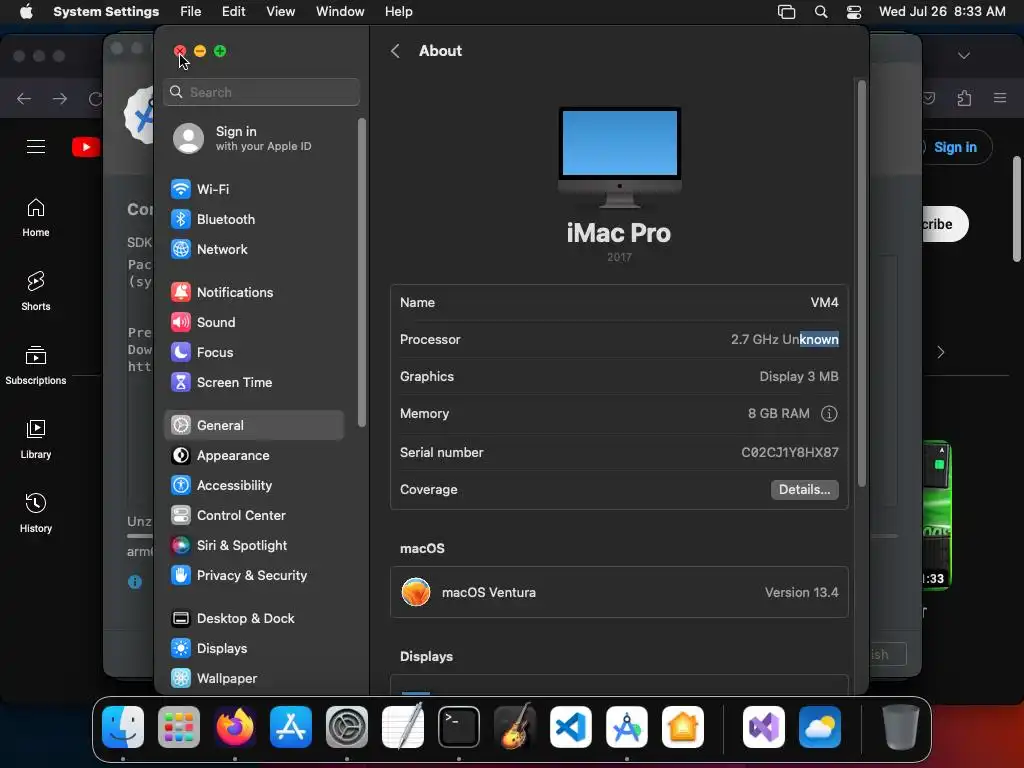Open the Edit menu
1024x768 pixels.
(x=233, y=12)
